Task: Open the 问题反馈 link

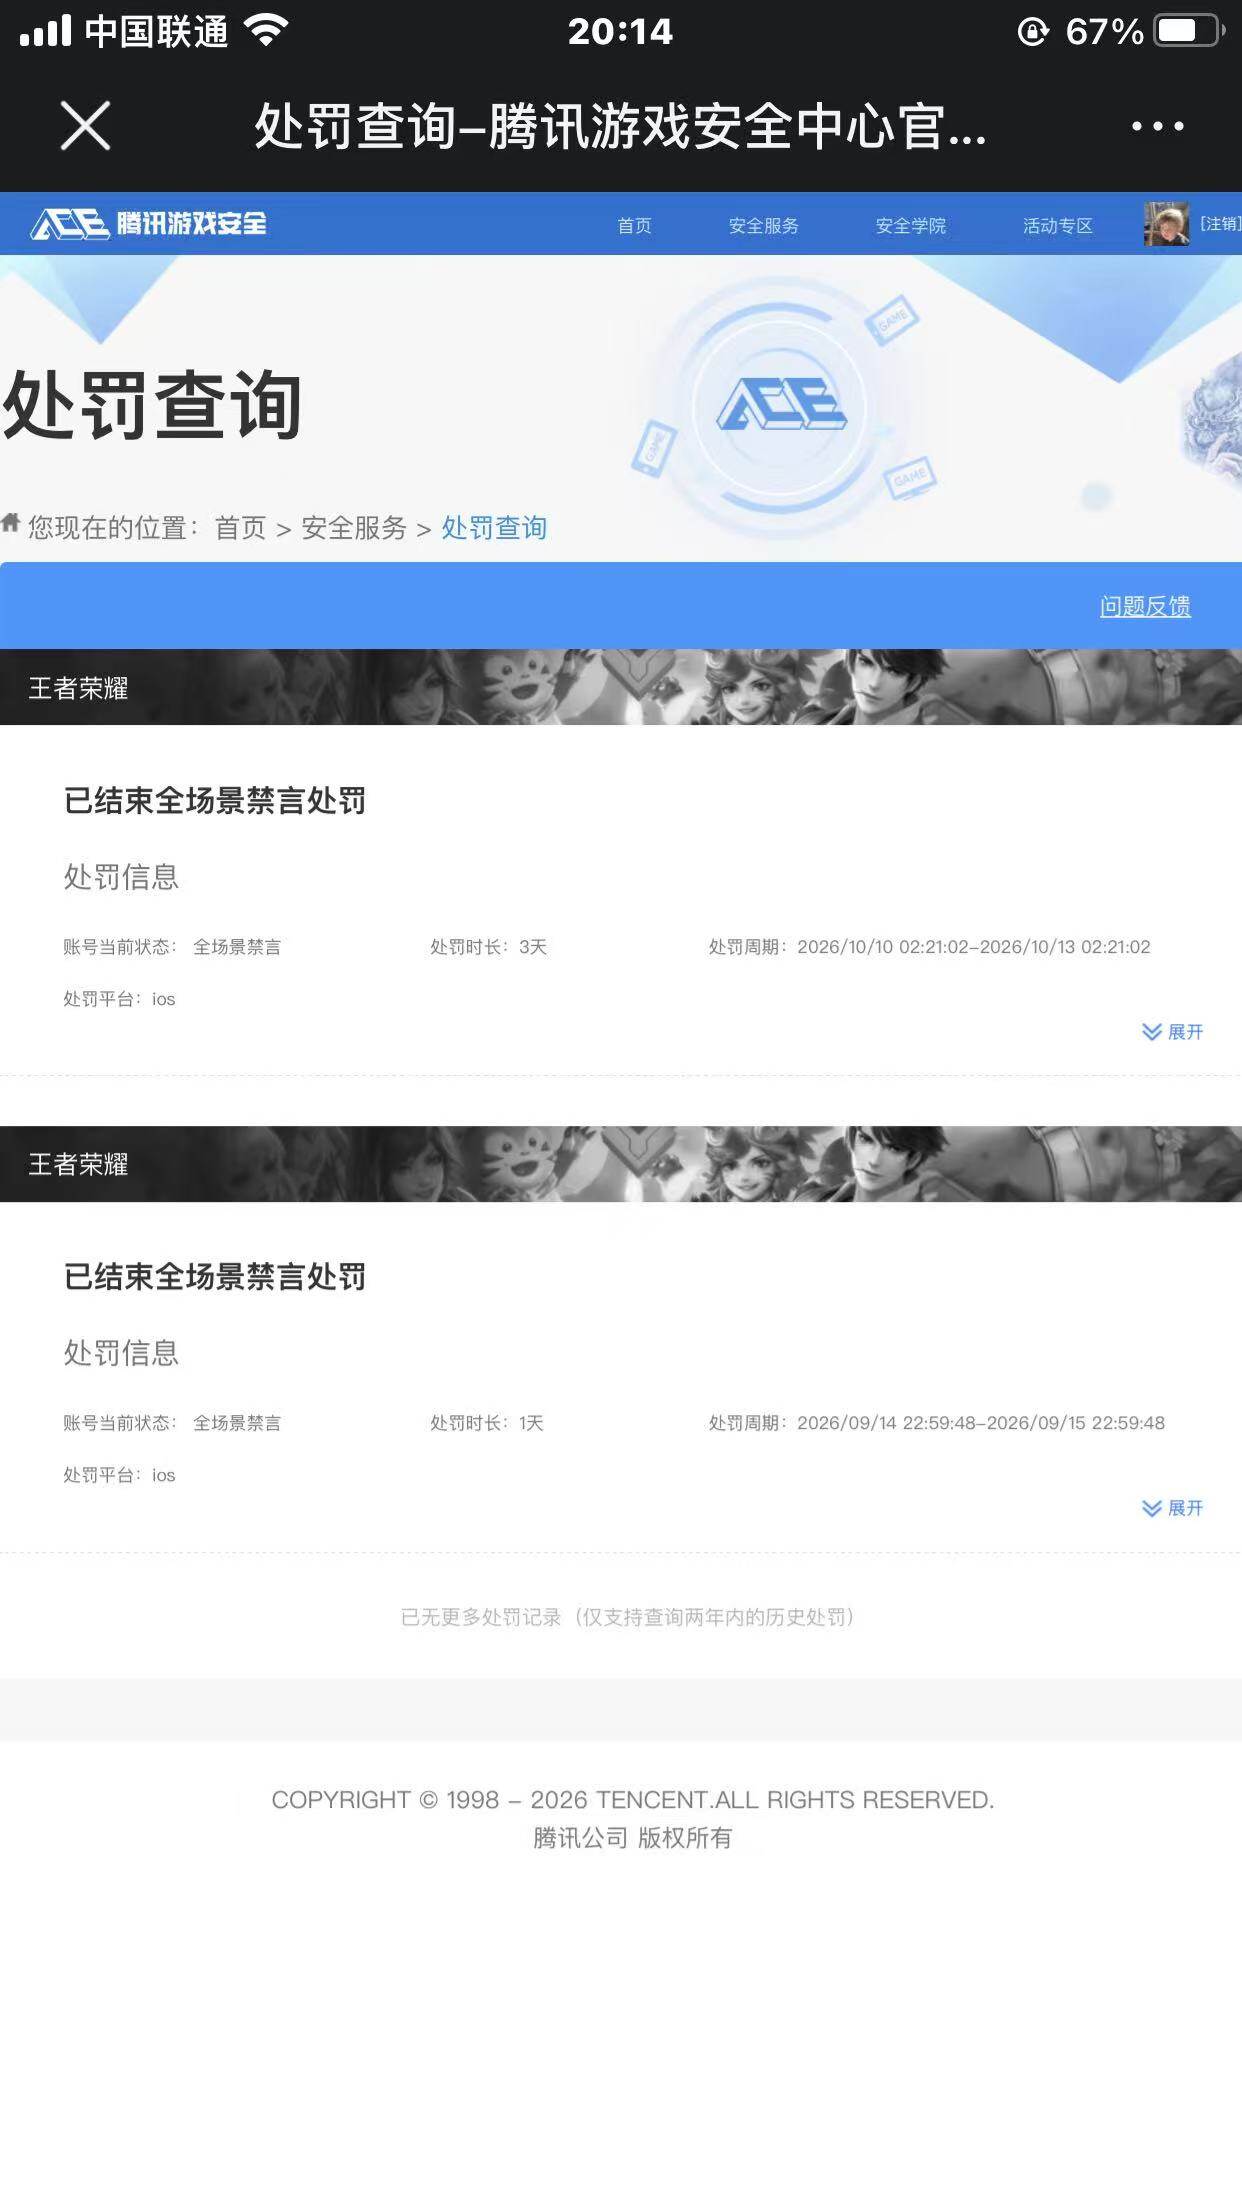Action: pyautogui.click(x=1145, y=606)
